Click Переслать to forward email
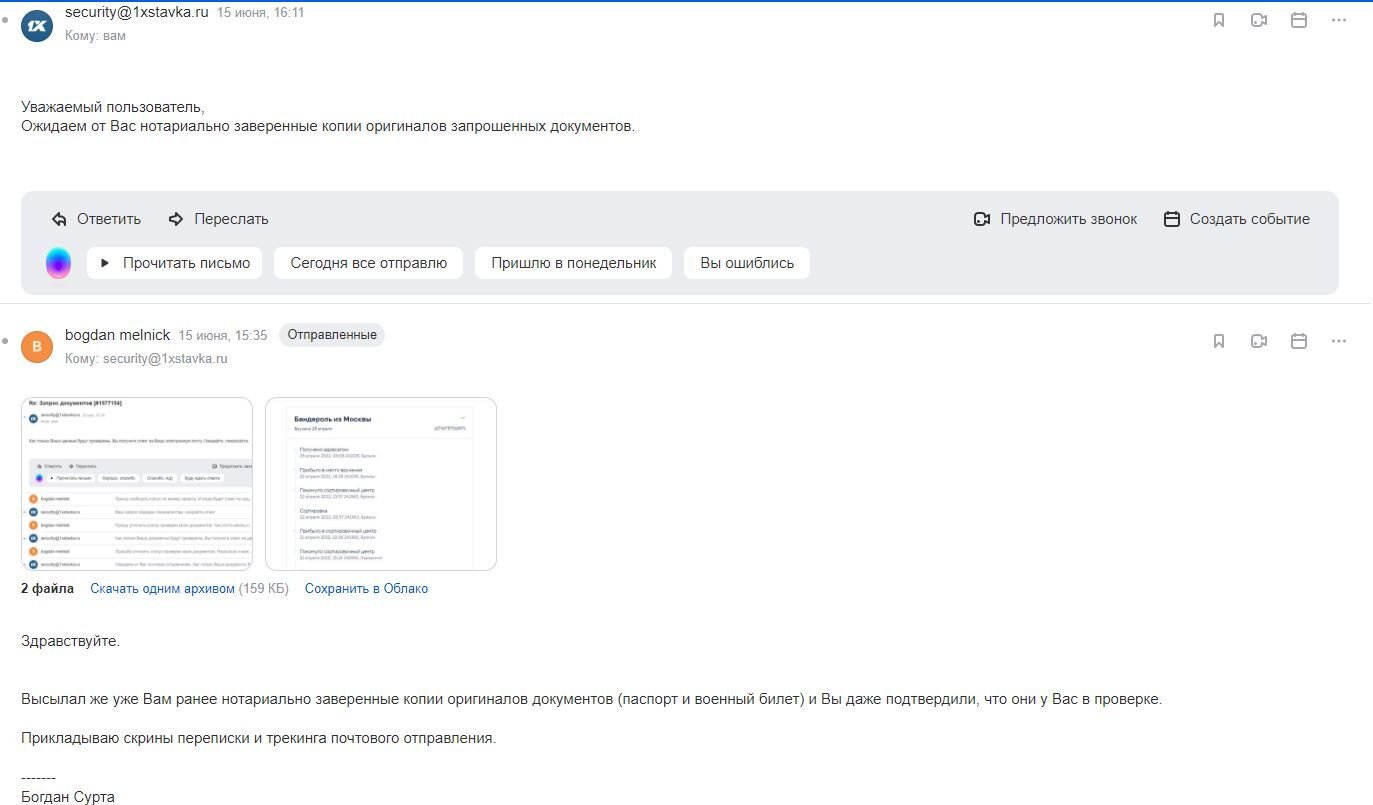This screenshot has height=805, width=1373. (x=219, y=219)
